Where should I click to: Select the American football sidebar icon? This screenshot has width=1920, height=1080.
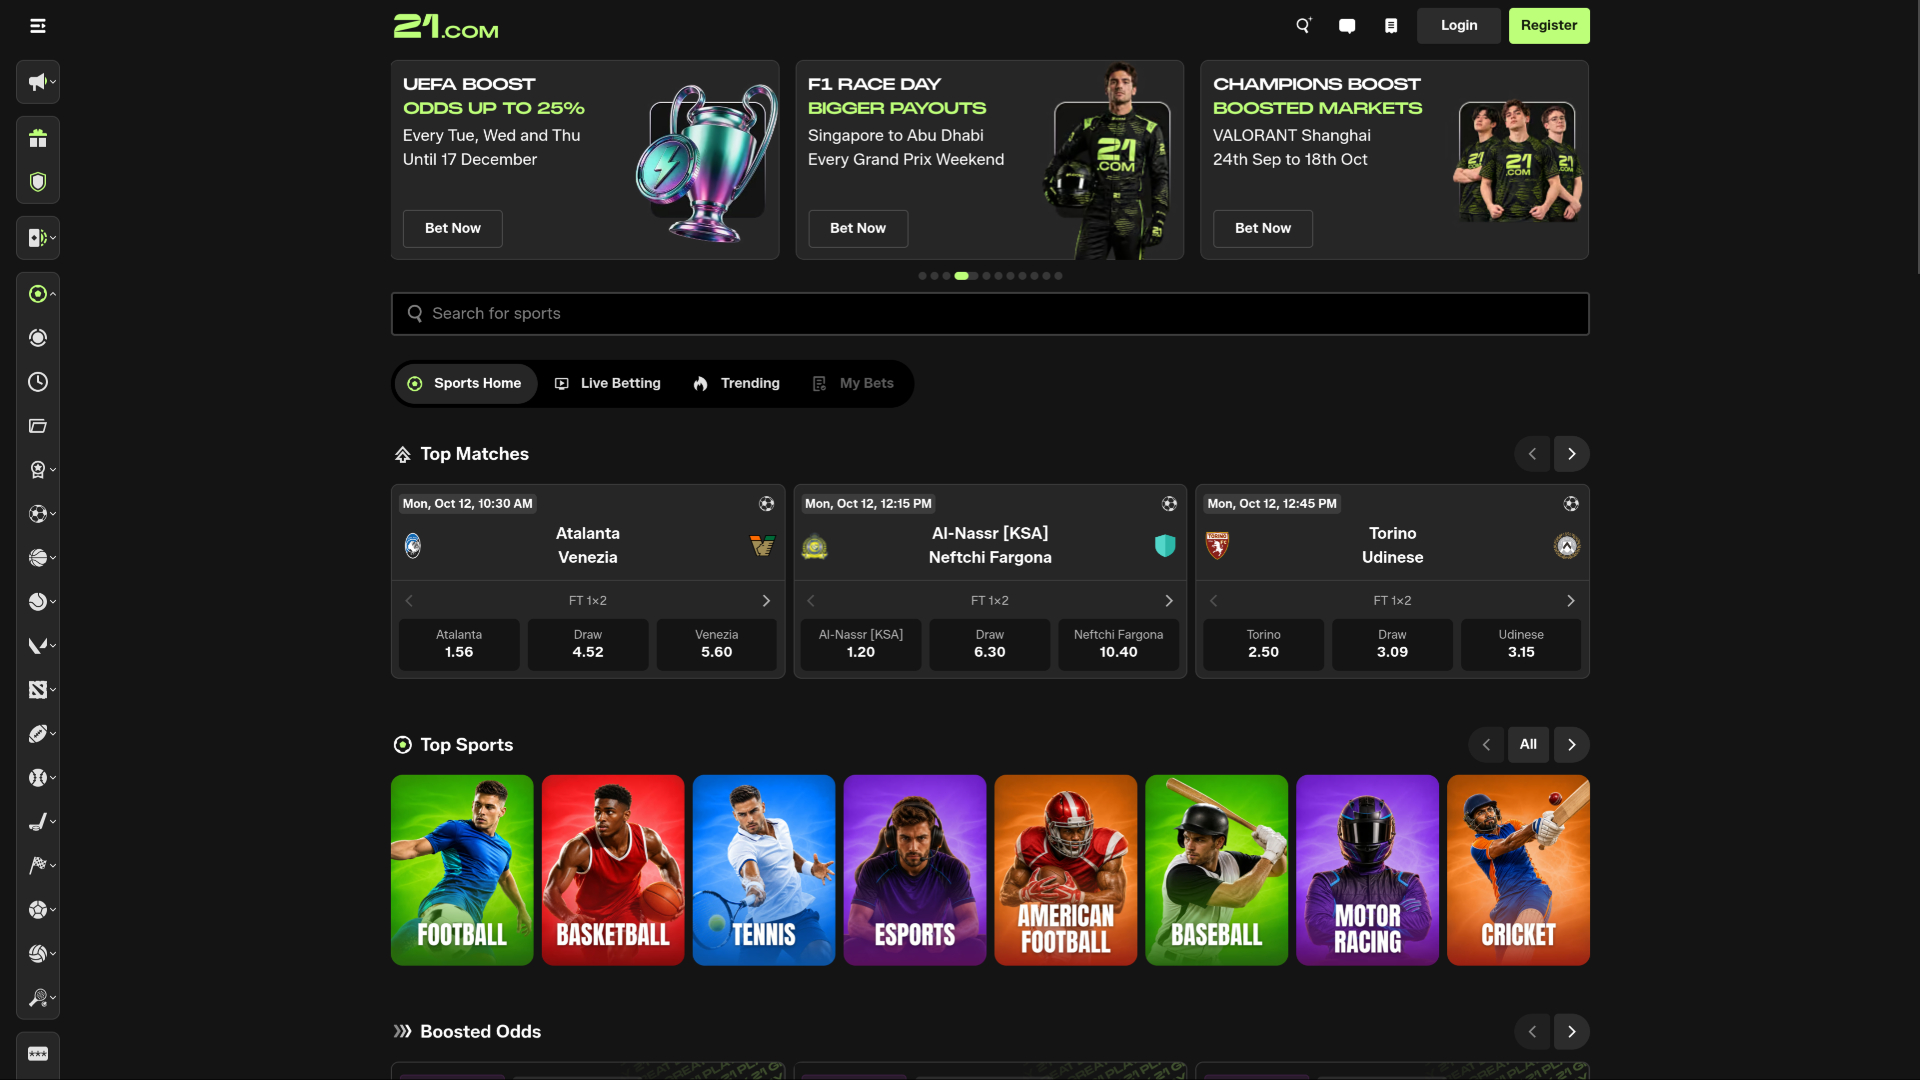(x=38, y=734)
